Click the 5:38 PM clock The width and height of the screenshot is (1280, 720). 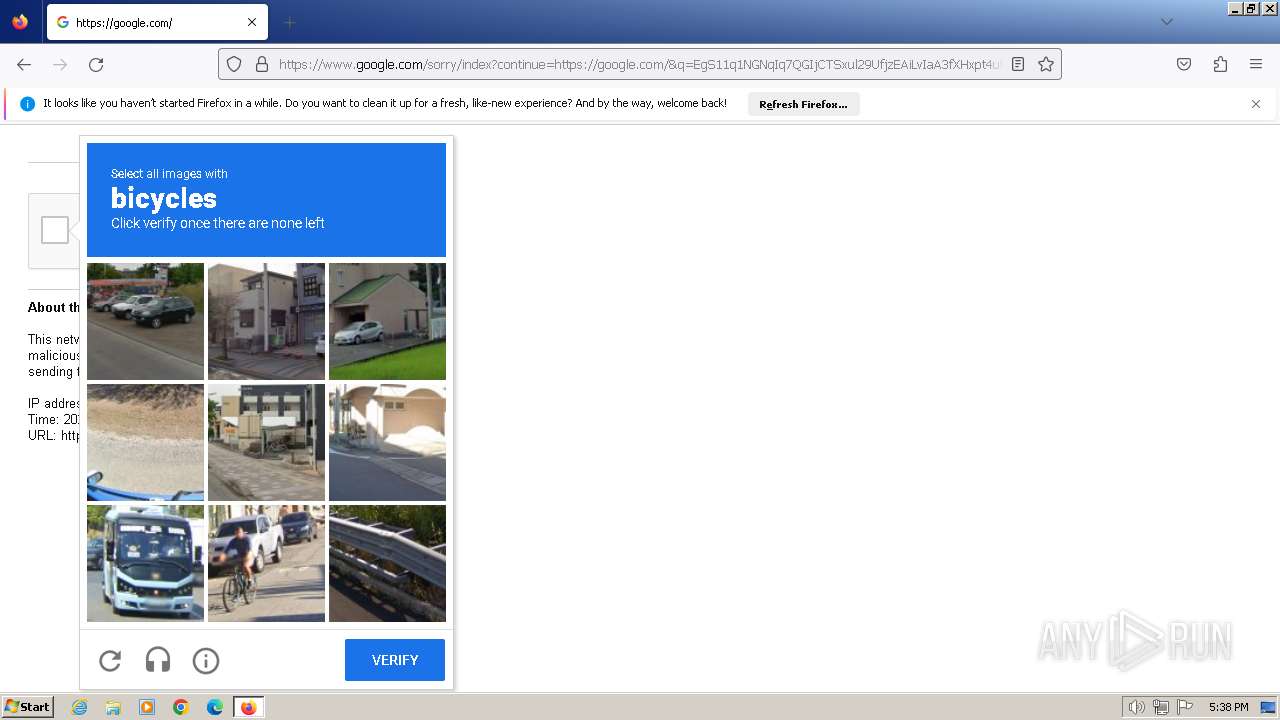click(1228, 707)
